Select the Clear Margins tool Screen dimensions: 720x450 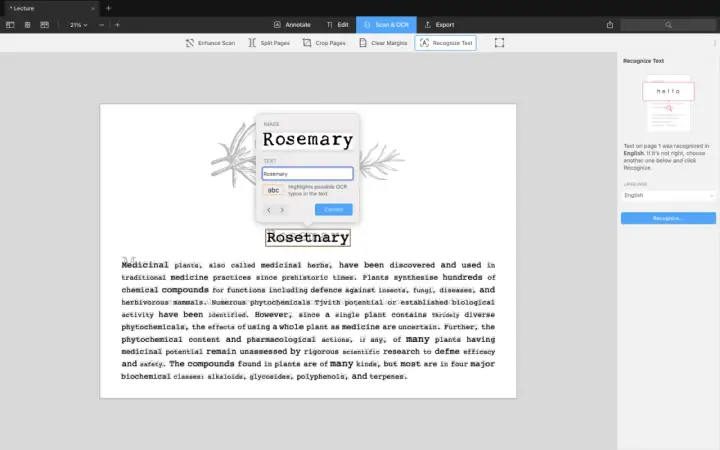(383, 43)
